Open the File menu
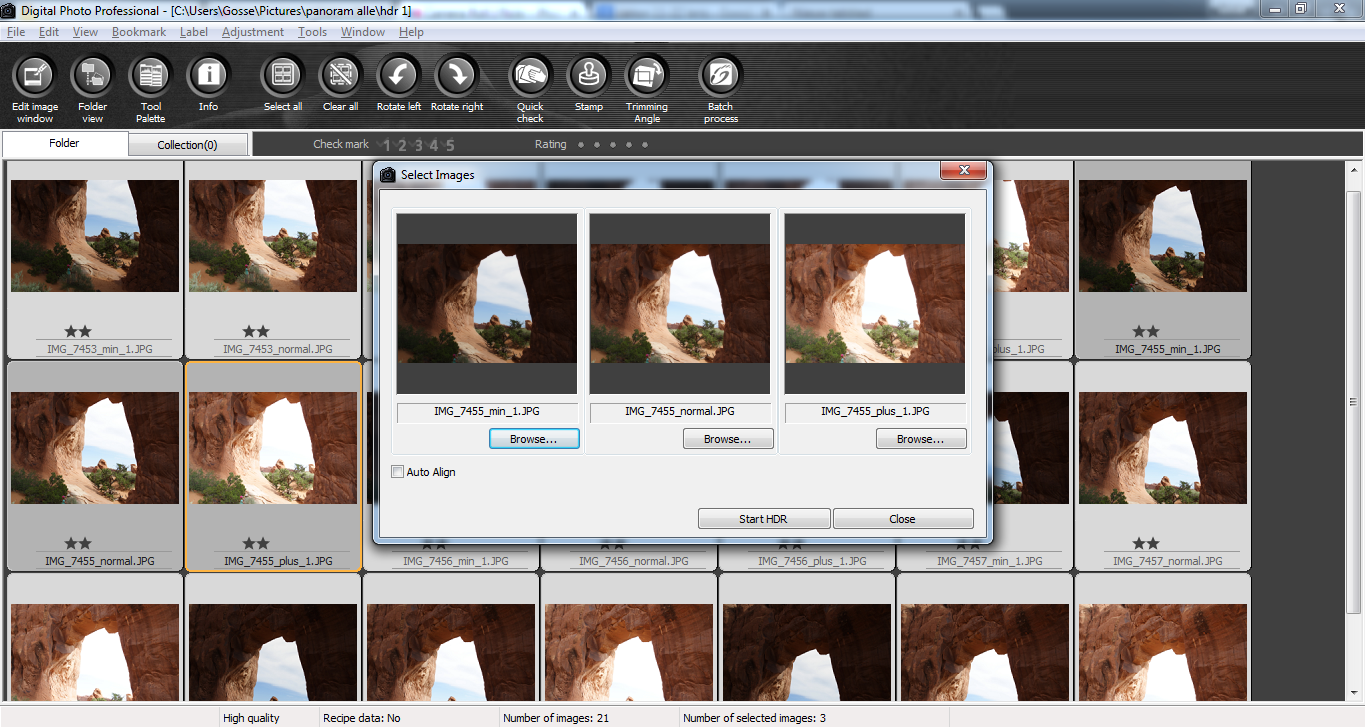 click(x=16, y=32)
